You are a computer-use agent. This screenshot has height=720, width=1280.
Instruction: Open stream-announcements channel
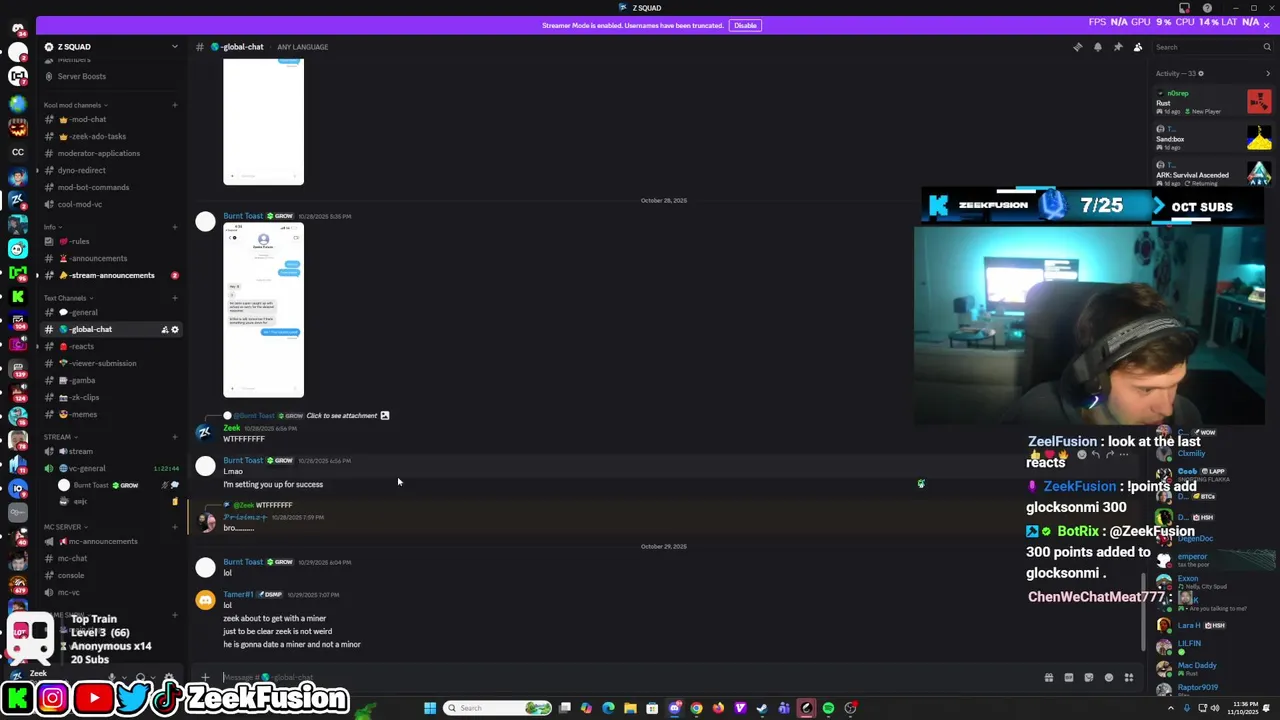pos(110,275)
